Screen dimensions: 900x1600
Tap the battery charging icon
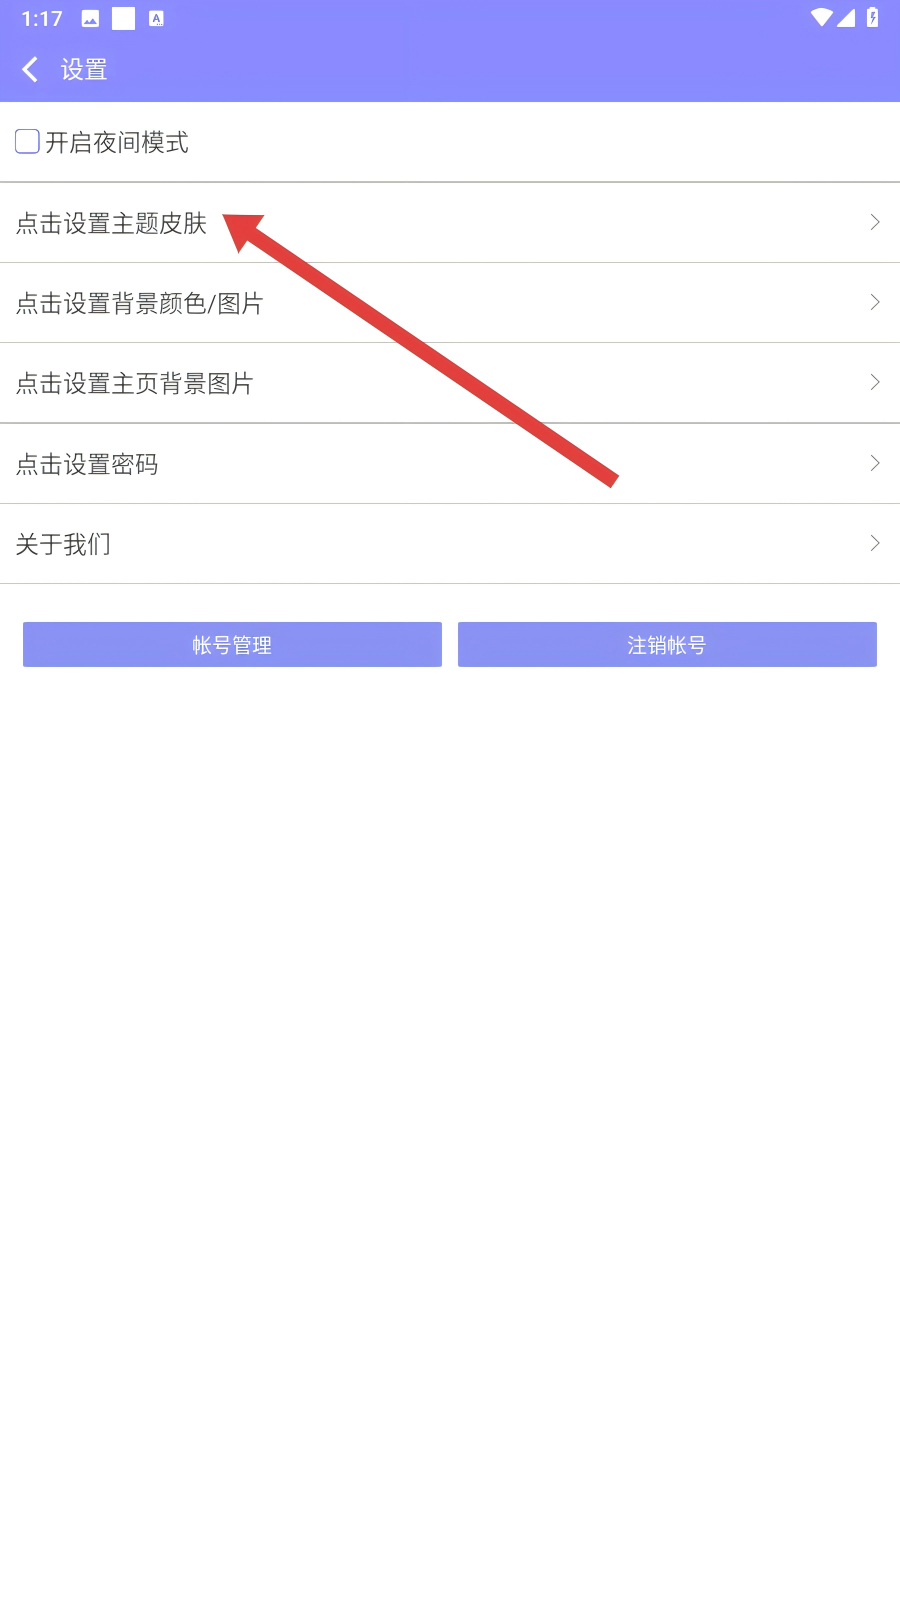872,18
